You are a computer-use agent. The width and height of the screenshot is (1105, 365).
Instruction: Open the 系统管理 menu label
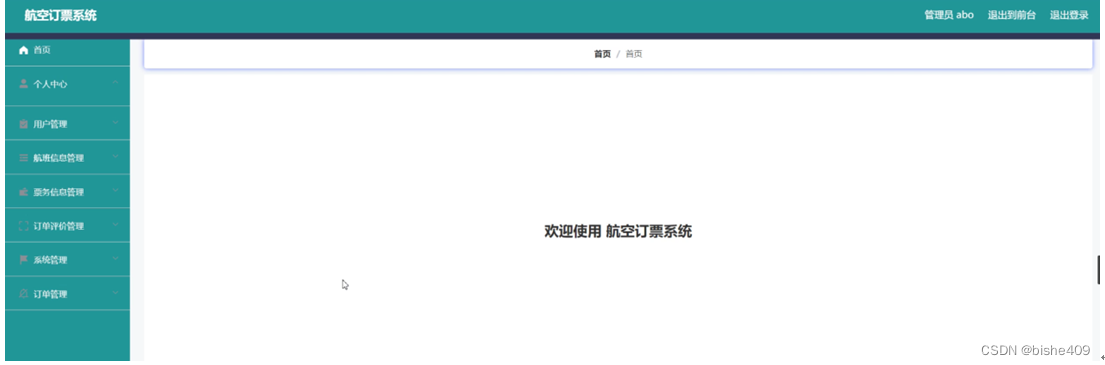pyautogui.click(x=50, y=260)
